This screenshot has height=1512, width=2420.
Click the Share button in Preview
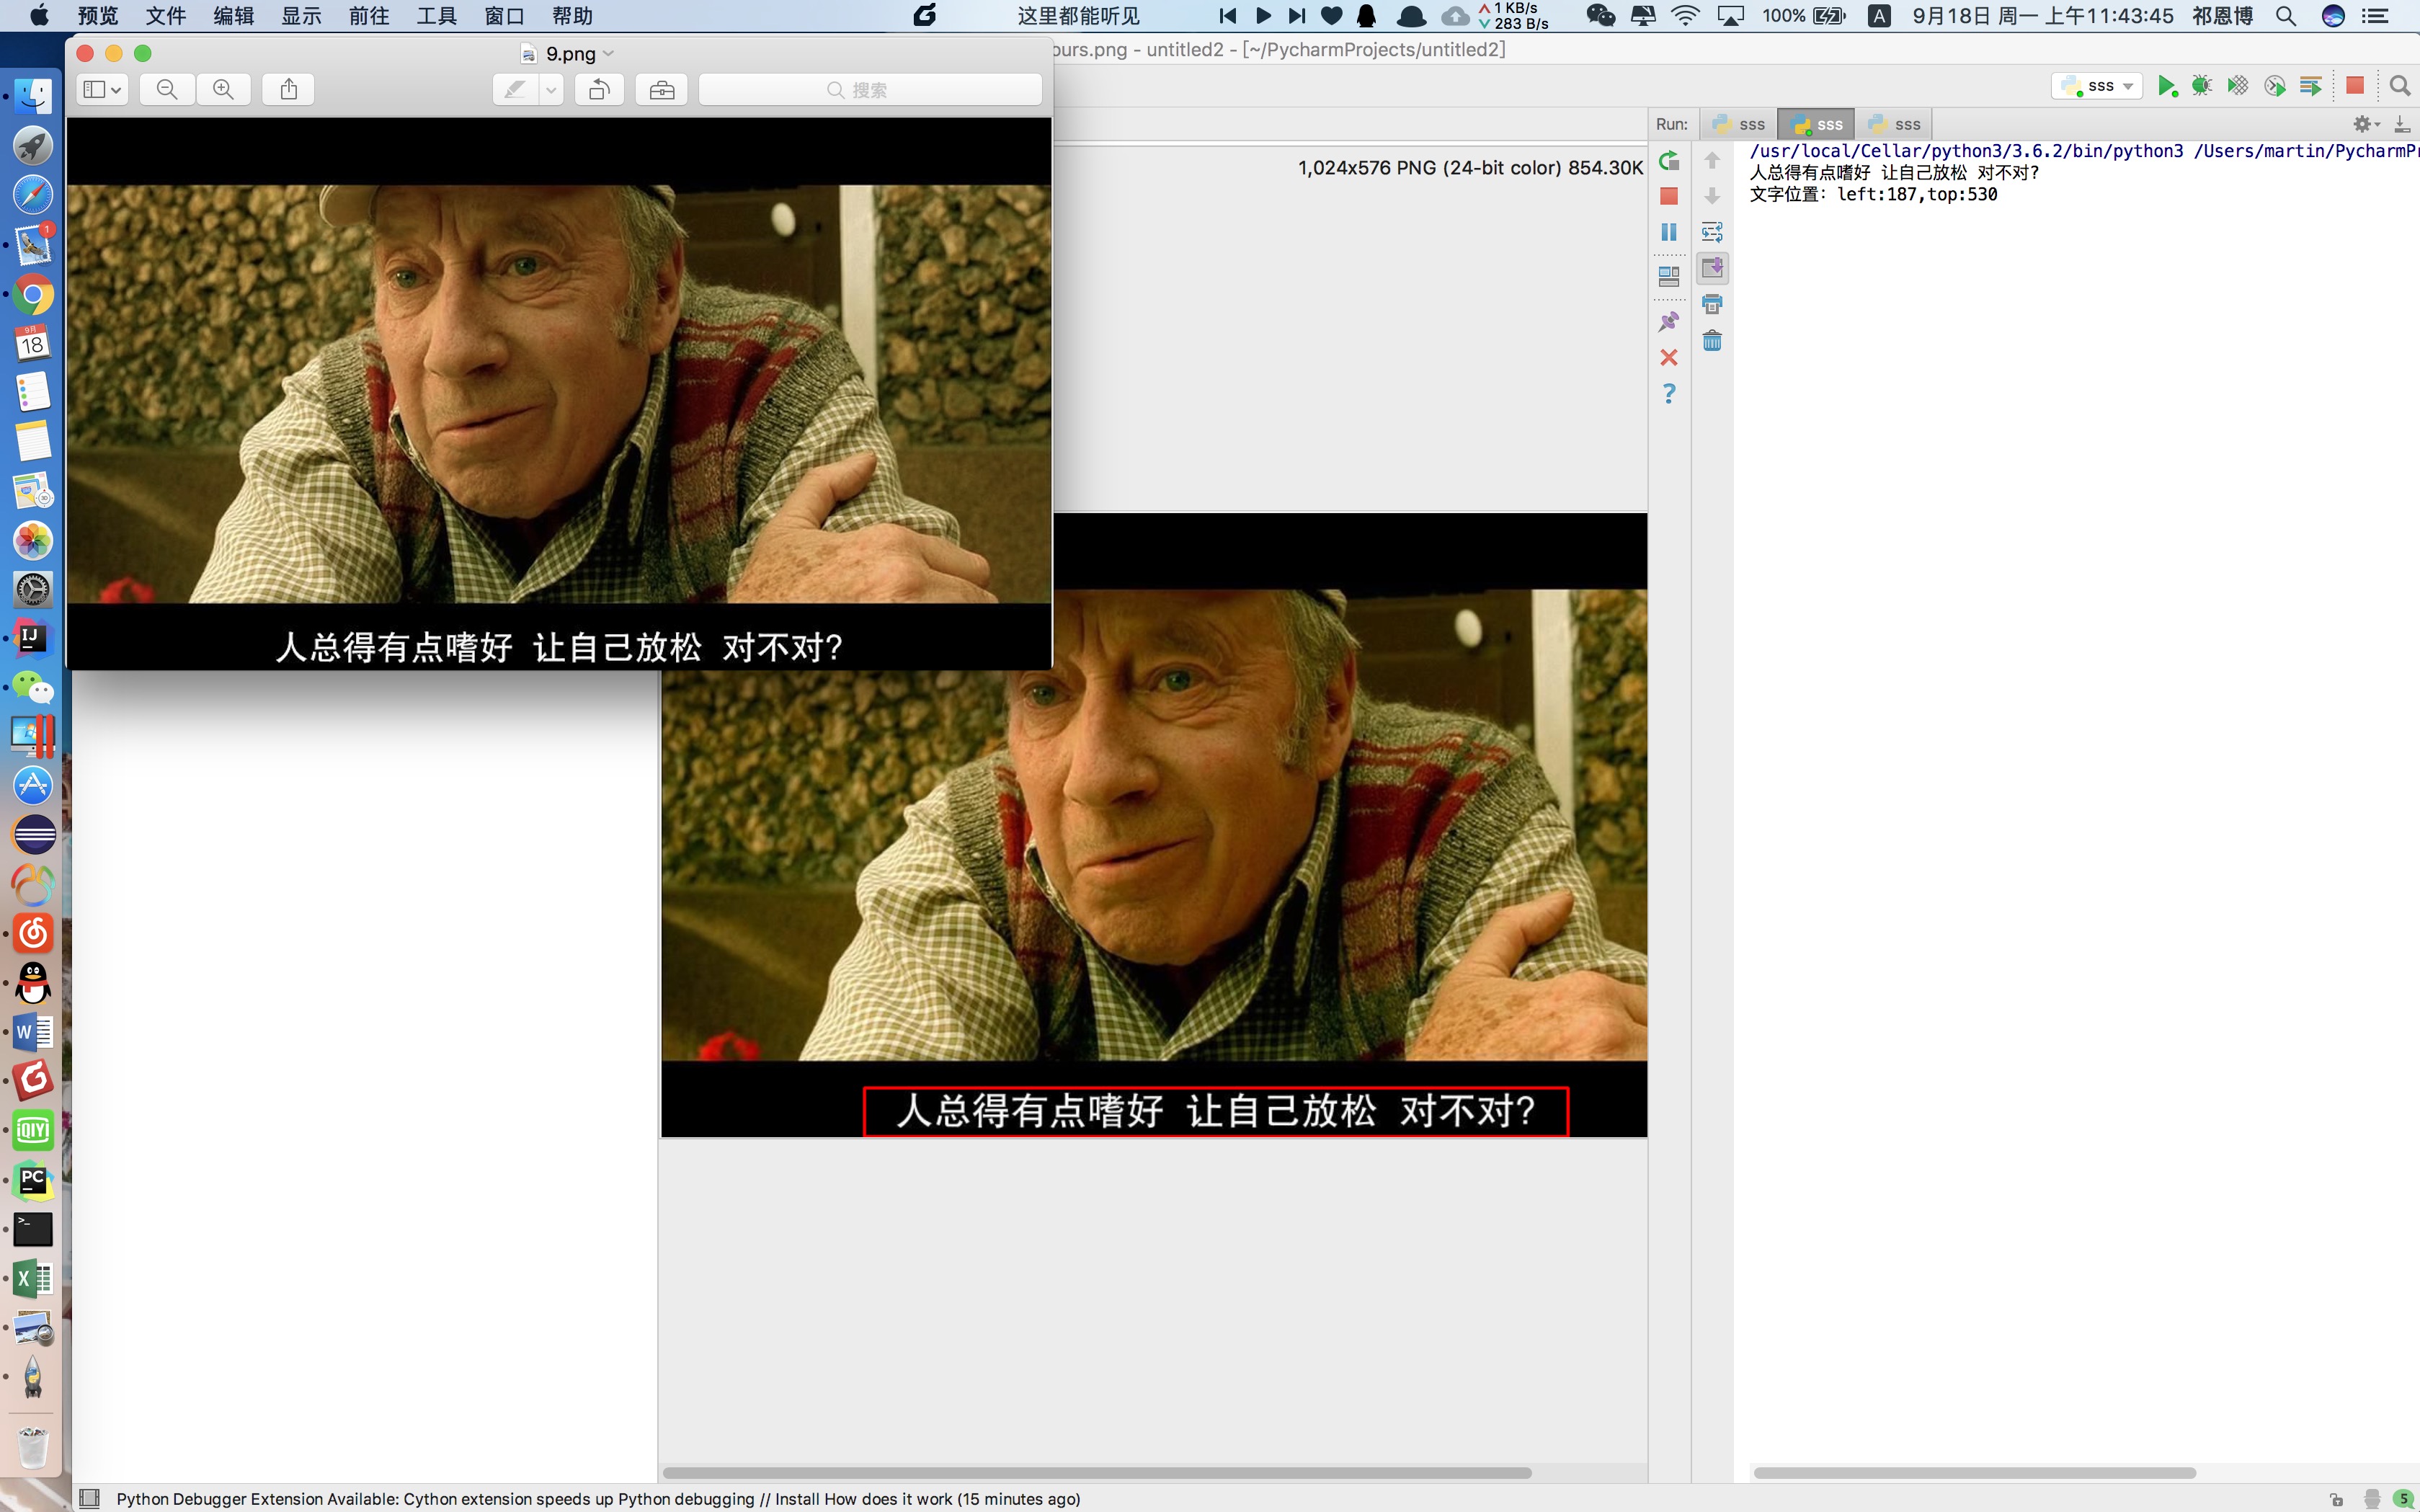289,90
